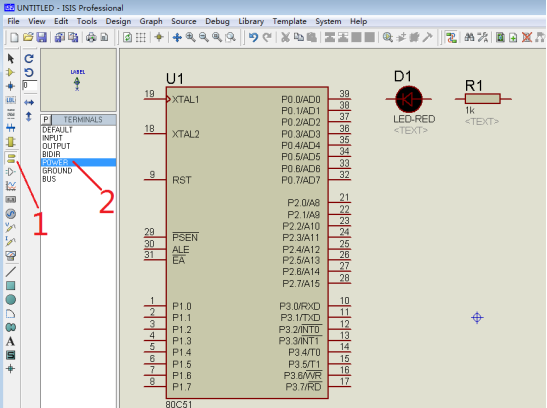The image size is (547, 408).
Task: Open the Design menu
Action: [118, 21]
